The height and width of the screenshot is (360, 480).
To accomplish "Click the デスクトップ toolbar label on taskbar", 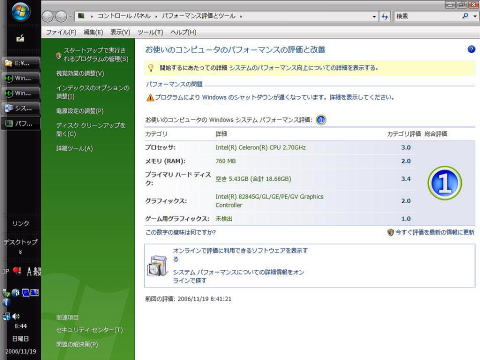I will pyautogui.click(x=21, y=242).
